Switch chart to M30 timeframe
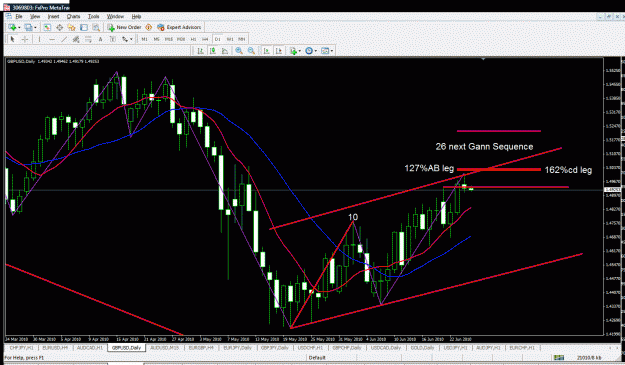This screenshot has height=365, width=625. pos(181,39)
